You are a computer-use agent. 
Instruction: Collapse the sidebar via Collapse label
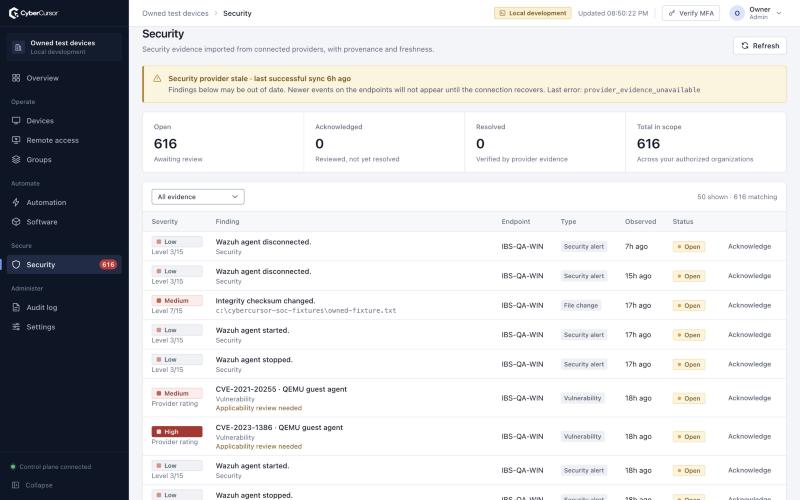pyautogui.click(x=39, y=485)
